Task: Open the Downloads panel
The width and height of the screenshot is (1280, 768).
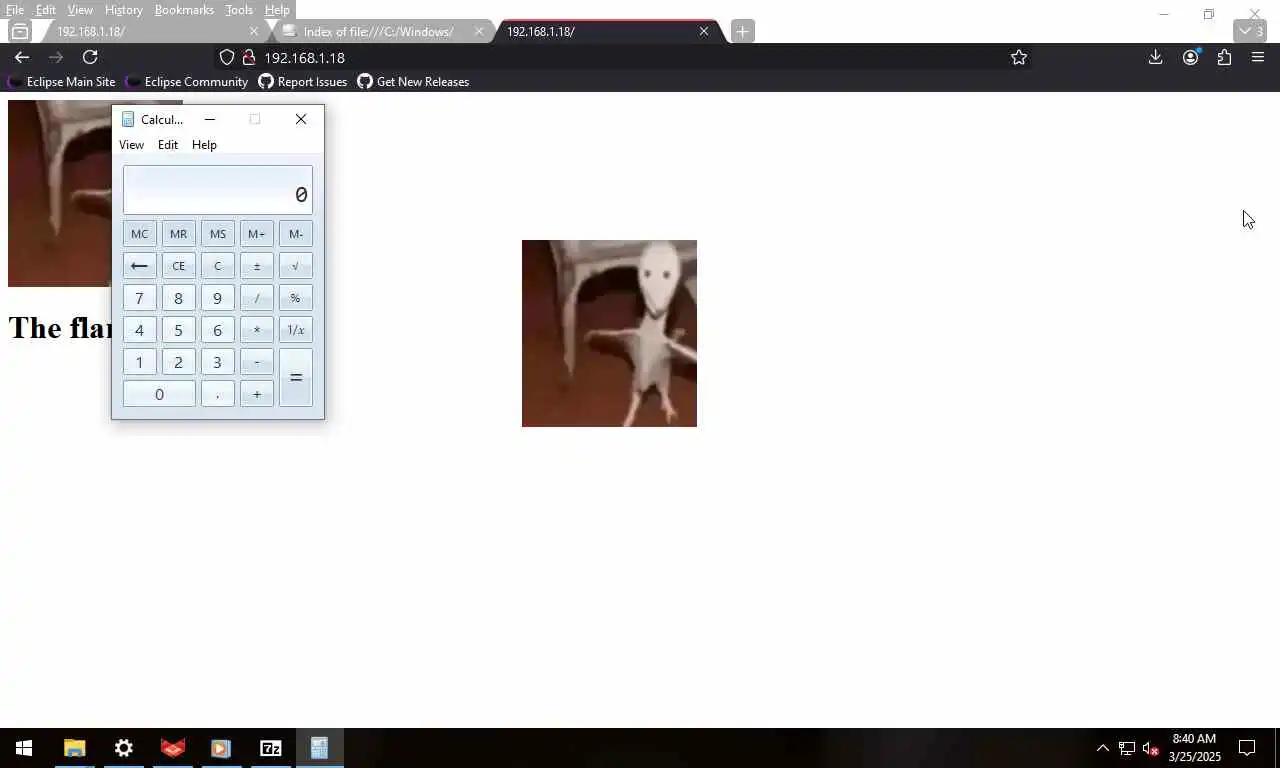Action: 1155,57
